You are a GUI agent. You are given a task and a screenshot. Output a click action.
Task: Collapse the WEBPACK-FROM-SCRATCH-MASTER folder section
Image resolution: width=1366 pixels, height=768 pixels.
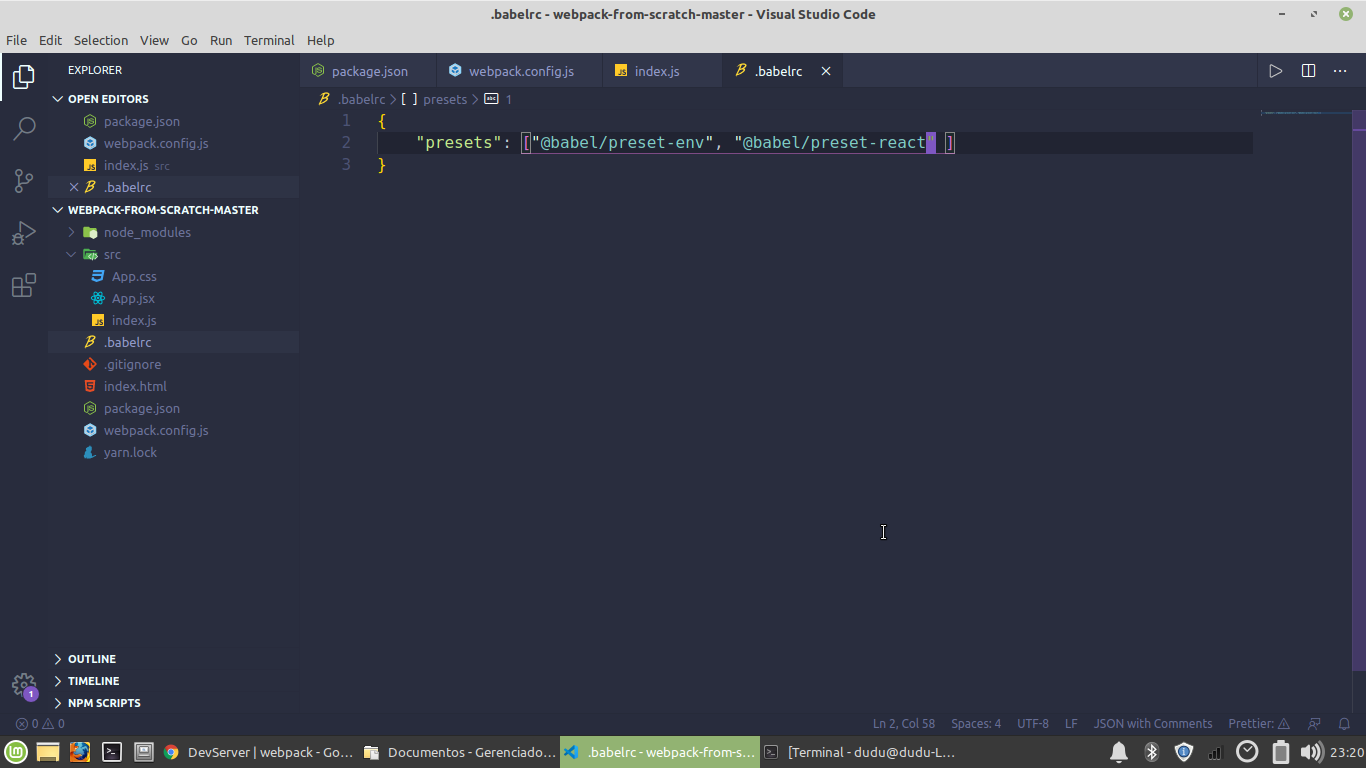tap(58, 210)
